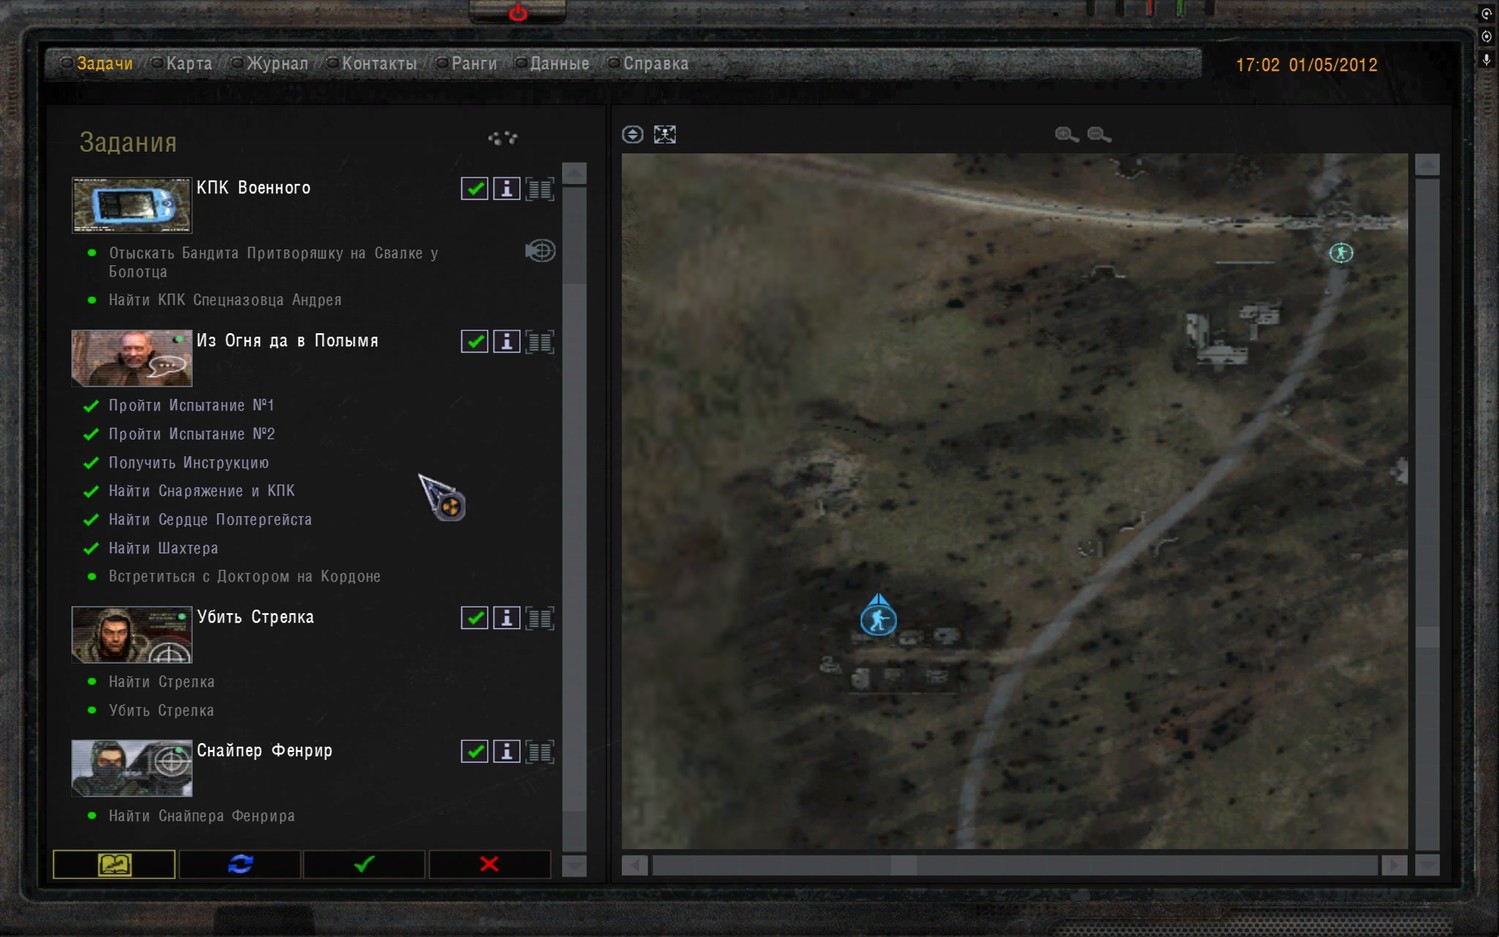Click the map horizontal scrollbar thumb
The image size is (1499, 937).
904,865
